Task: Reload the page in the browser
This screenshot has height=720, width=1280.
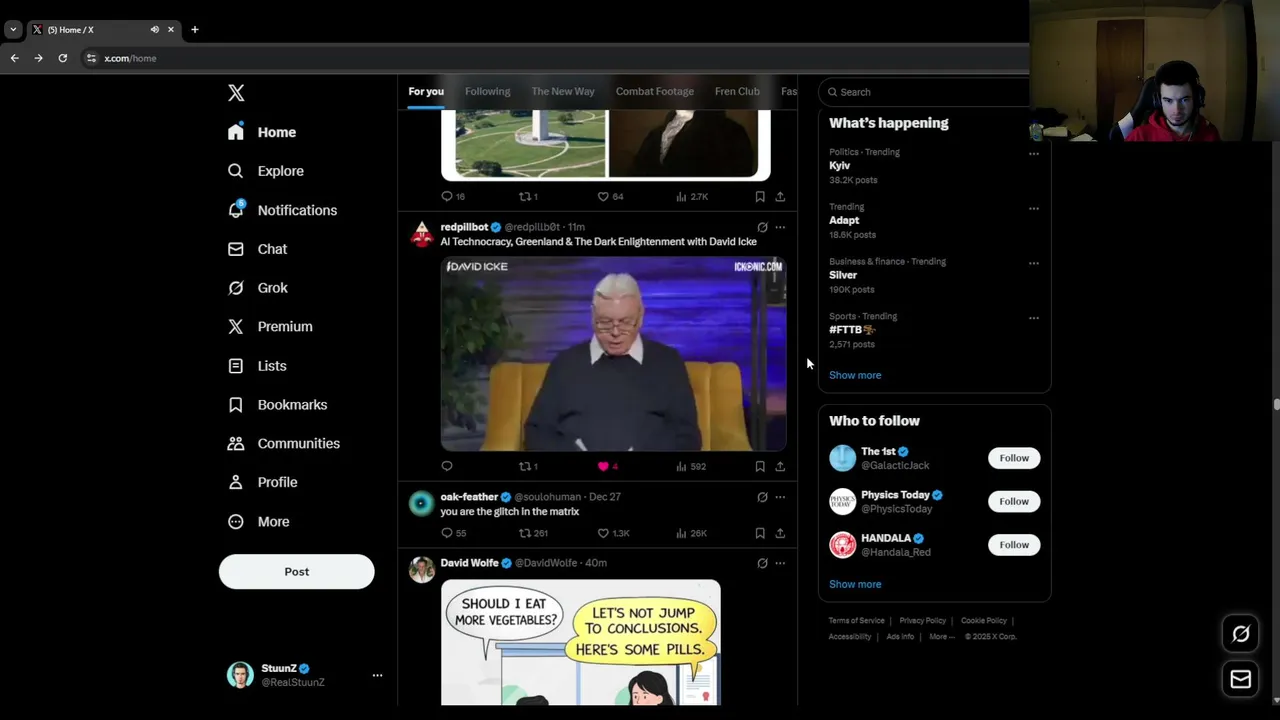Action: [62, 58]
